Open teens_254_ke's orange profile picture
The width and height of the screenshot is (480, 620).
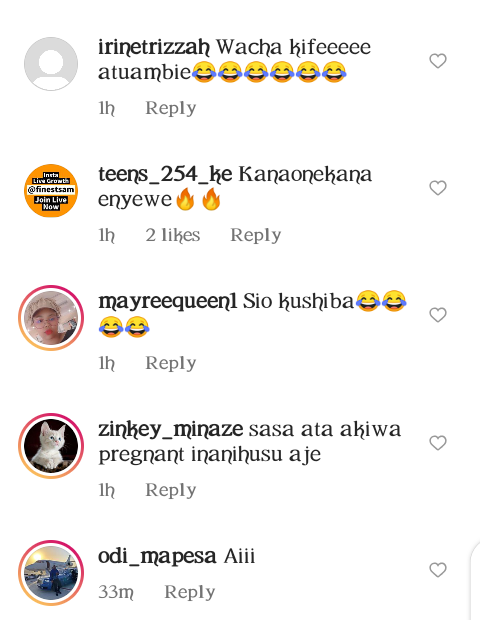click(x=51, y=191)
